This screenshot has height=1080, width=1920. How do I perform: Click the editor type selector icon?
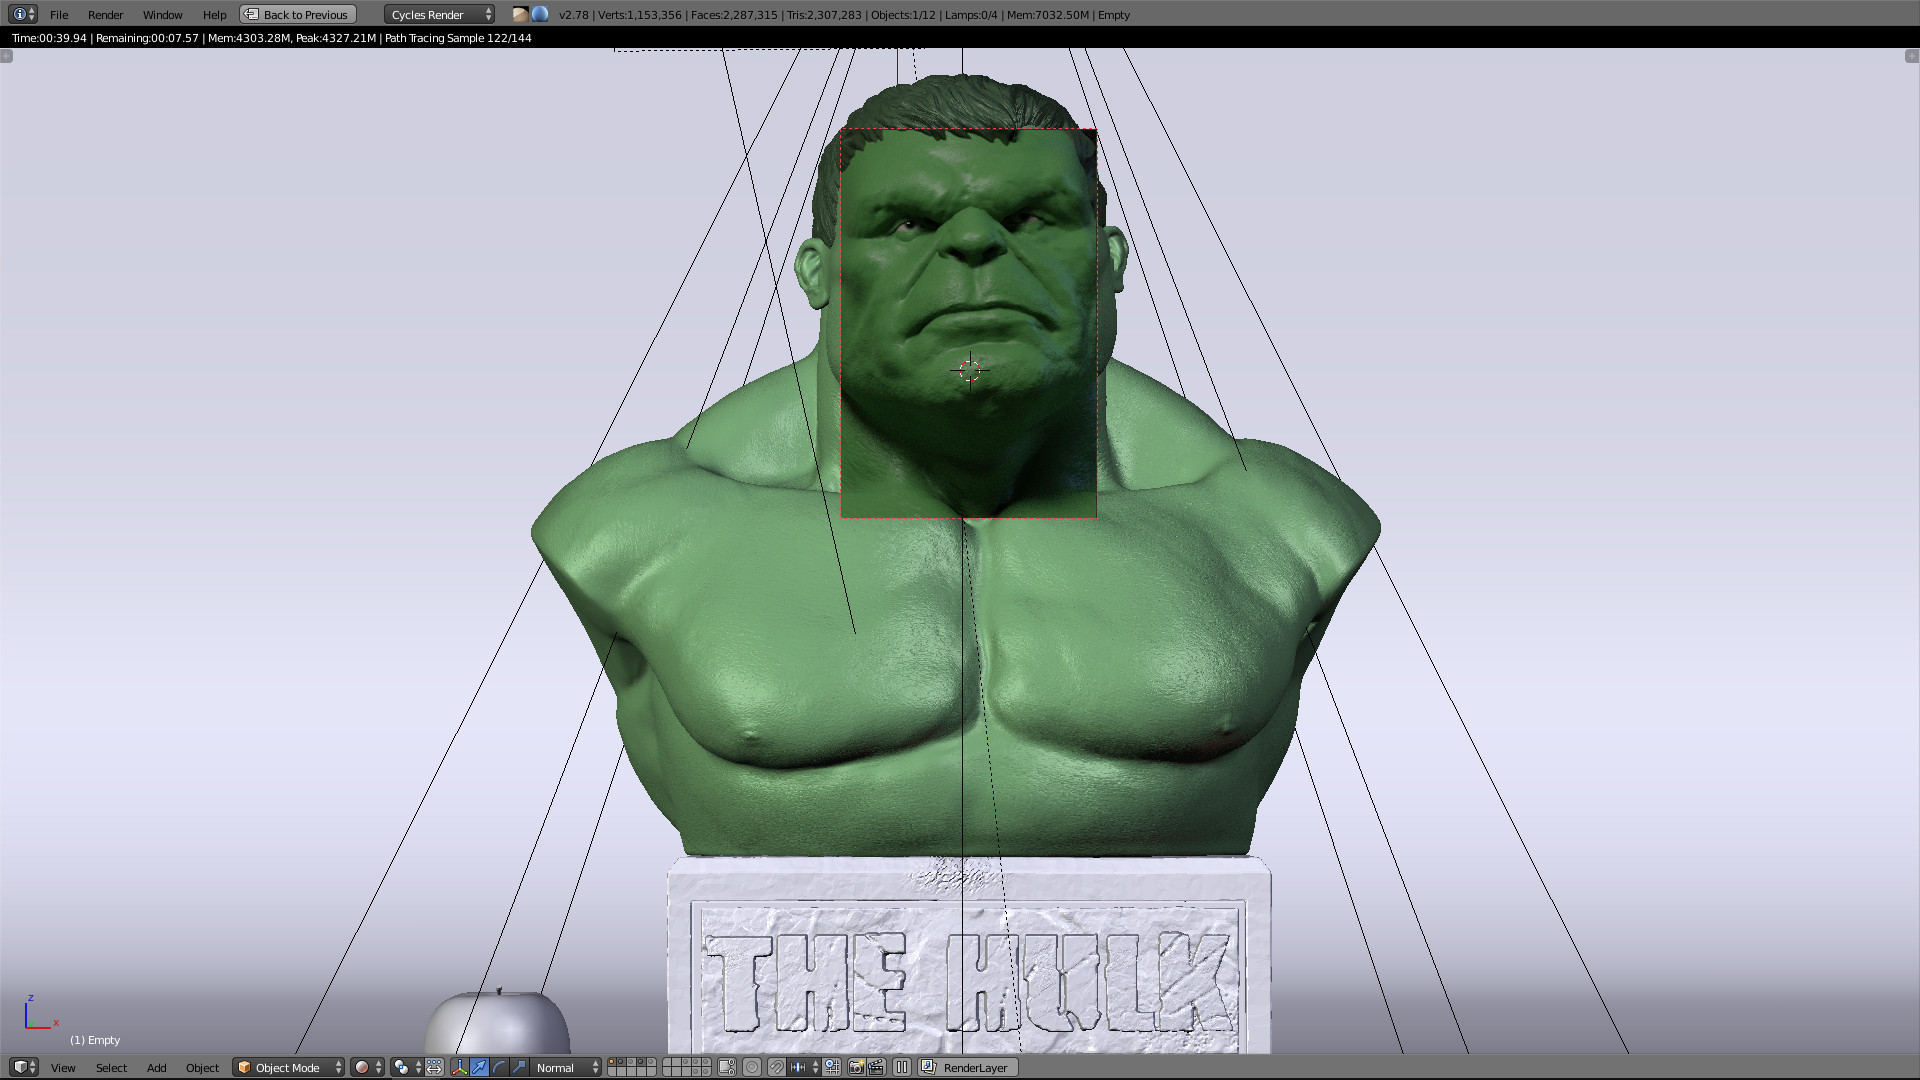tap(20, 1067)
